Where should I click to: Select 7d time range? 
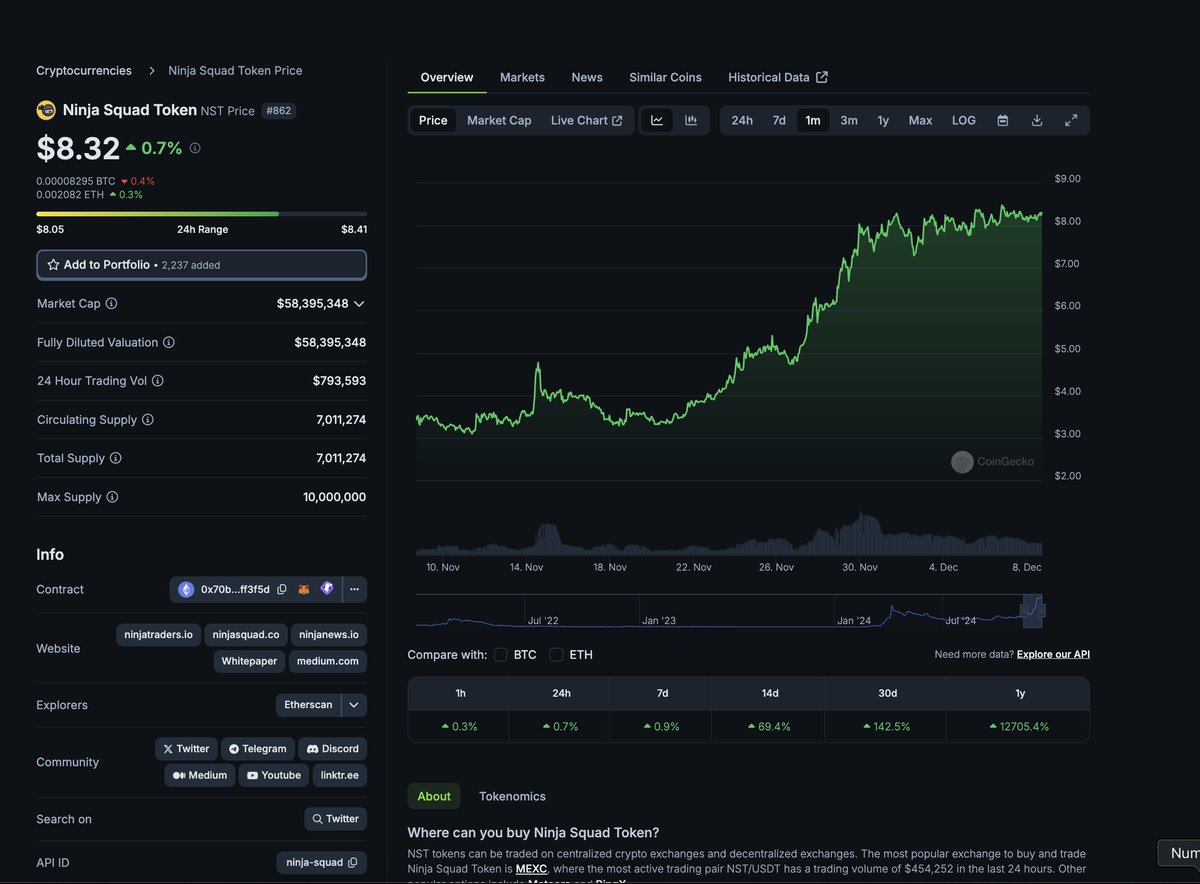click(779, 120)
